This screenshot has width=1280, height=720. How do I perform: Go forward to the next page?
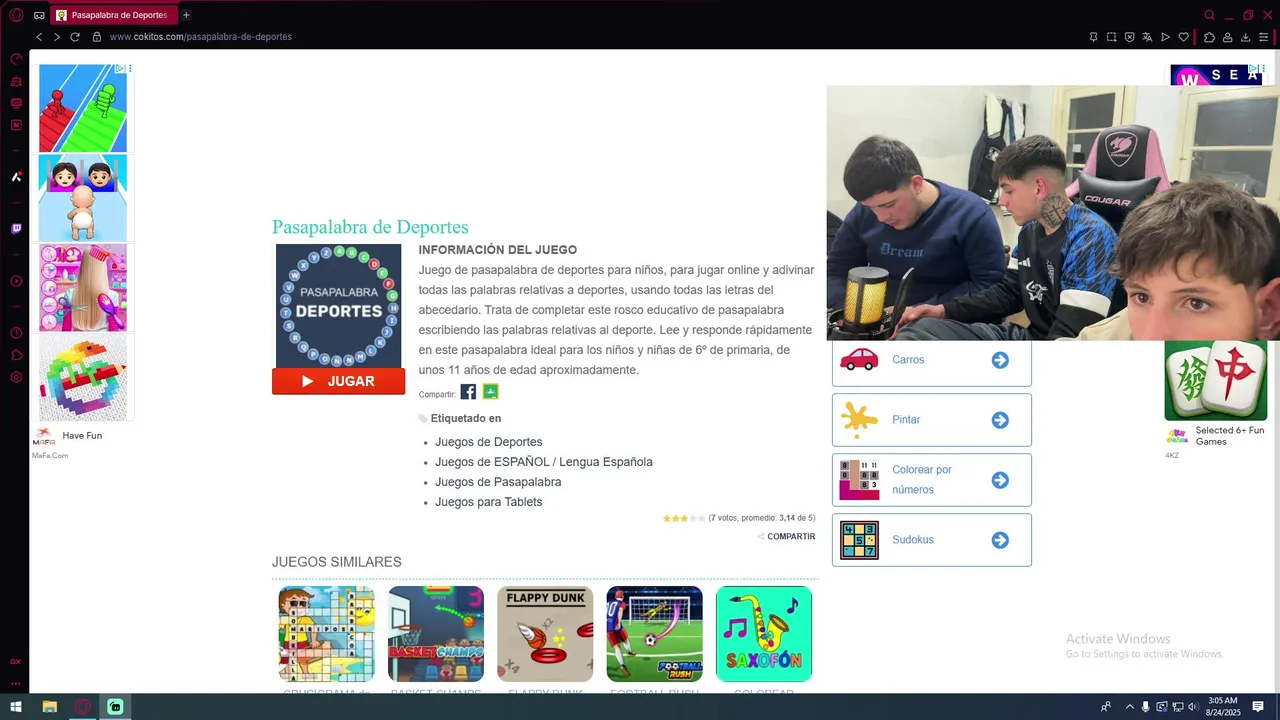tap(57, 37)
